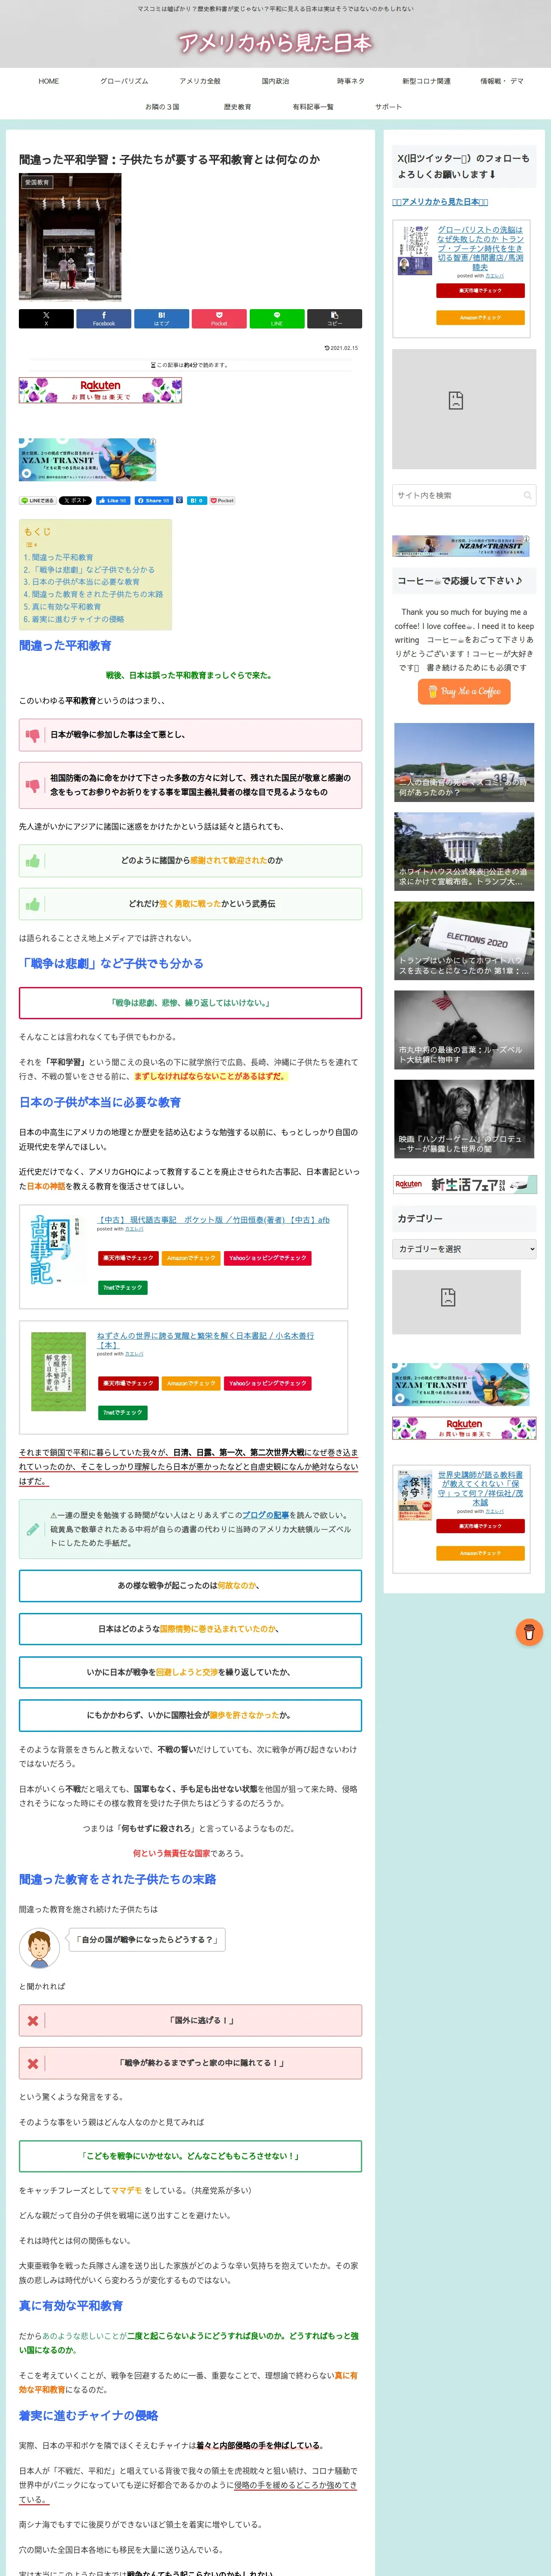Click the Buy Me a Coffee button
Viewport: 551px width, 2576px height.
pos(464,691)
